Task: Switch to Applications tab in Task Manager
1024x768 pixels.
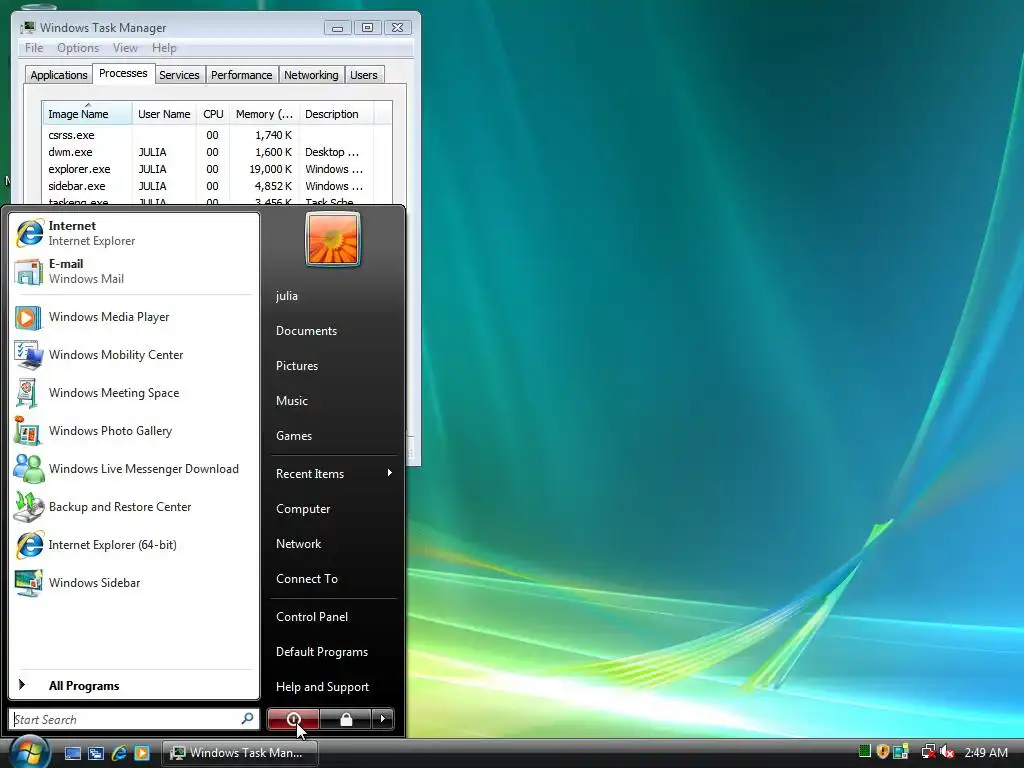Action: coord(59,75)
